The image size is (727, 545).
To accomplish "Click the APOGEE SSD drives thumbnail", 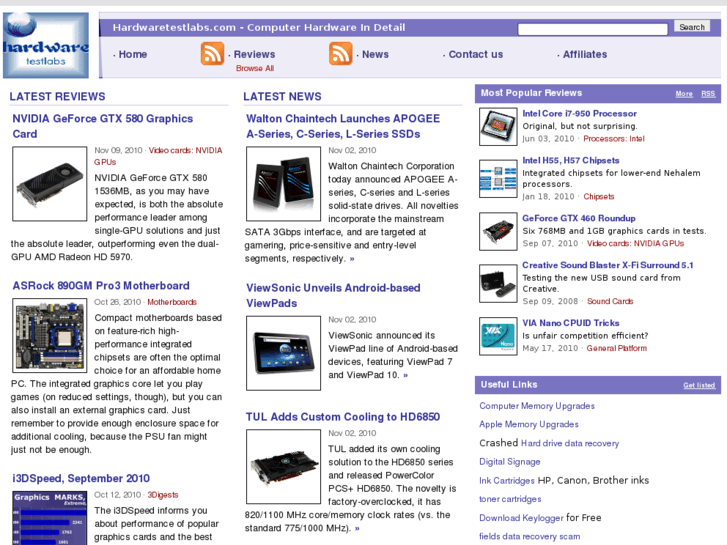I will (283, 184).
